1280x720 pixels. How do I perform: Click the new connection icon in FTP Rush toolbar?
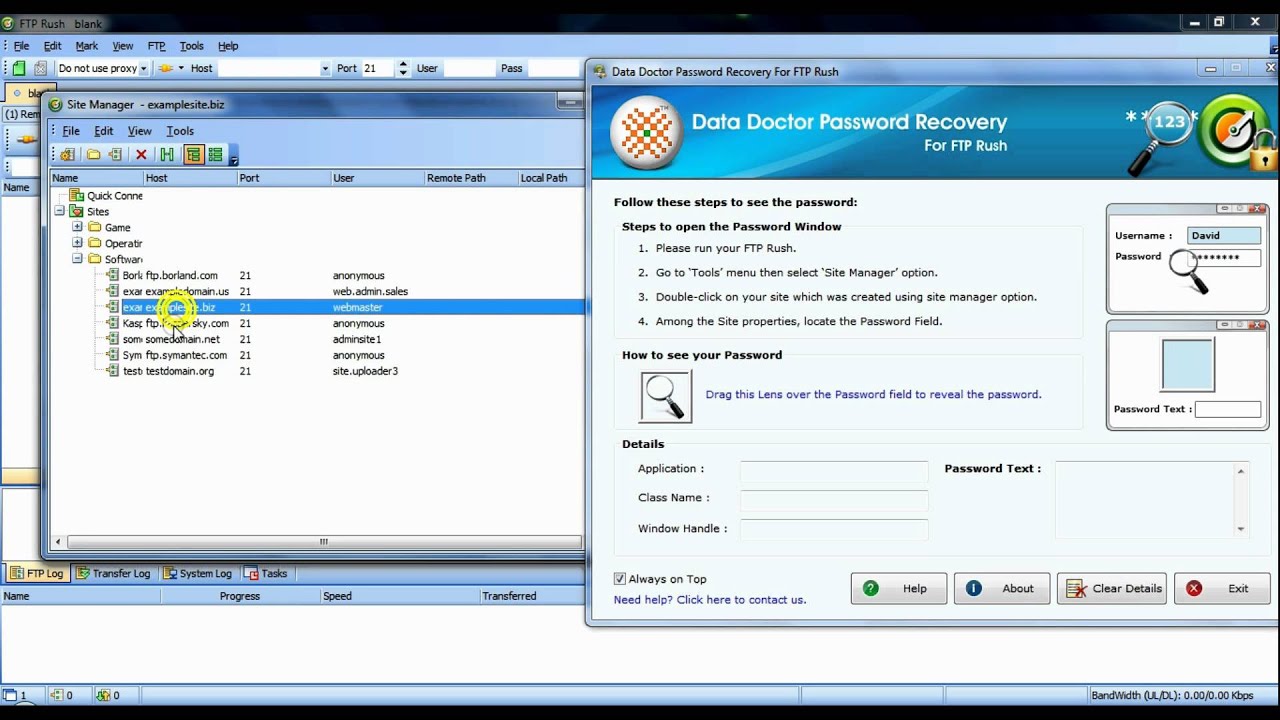[x=18, y=68]
